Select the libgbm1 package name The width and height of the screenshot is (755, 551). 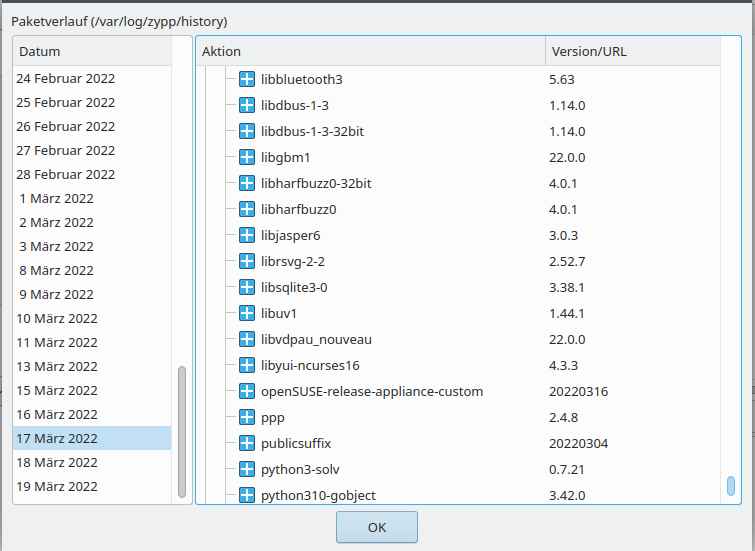point(286,157)
